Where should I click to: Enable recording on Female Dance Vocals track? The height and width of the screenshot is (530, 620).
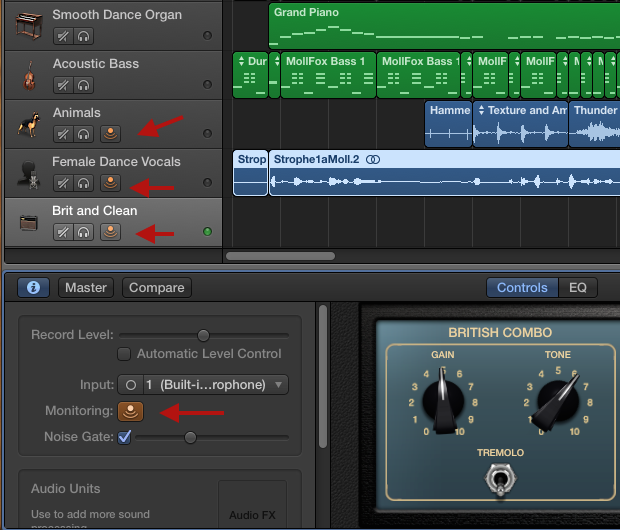(x=207, y=182)
